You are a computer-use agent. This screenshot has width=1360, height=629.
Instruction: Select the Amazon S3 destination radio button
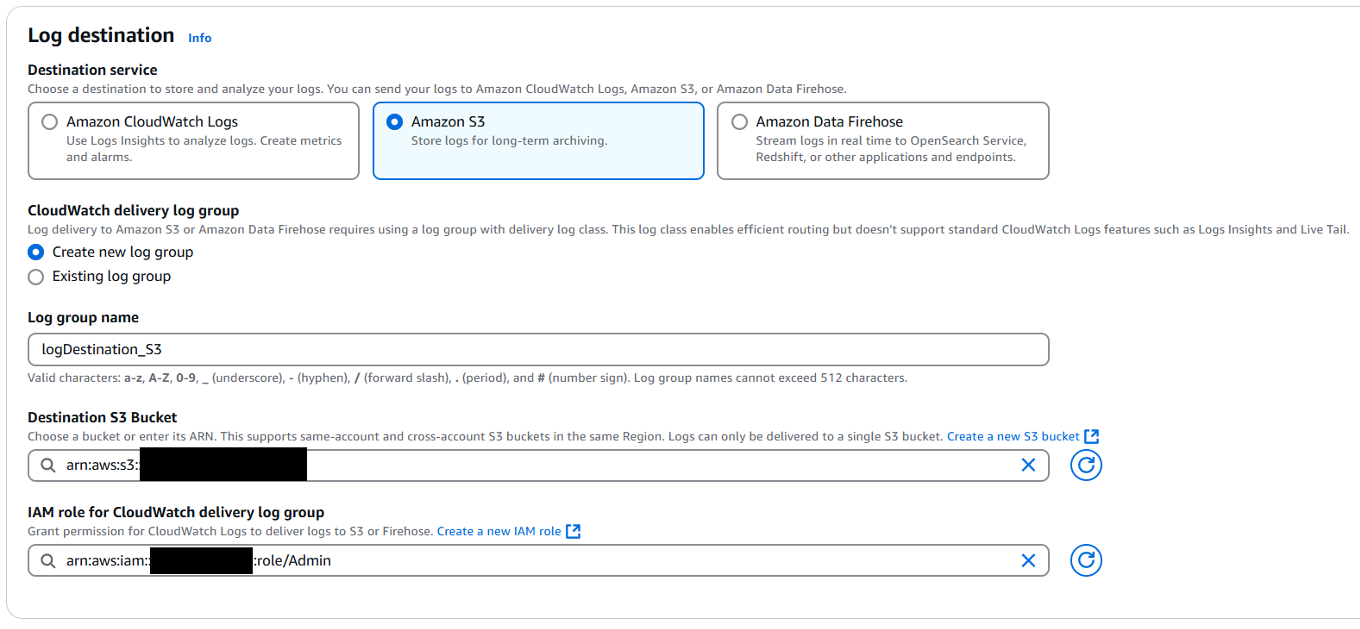click(x=395, y=122)
